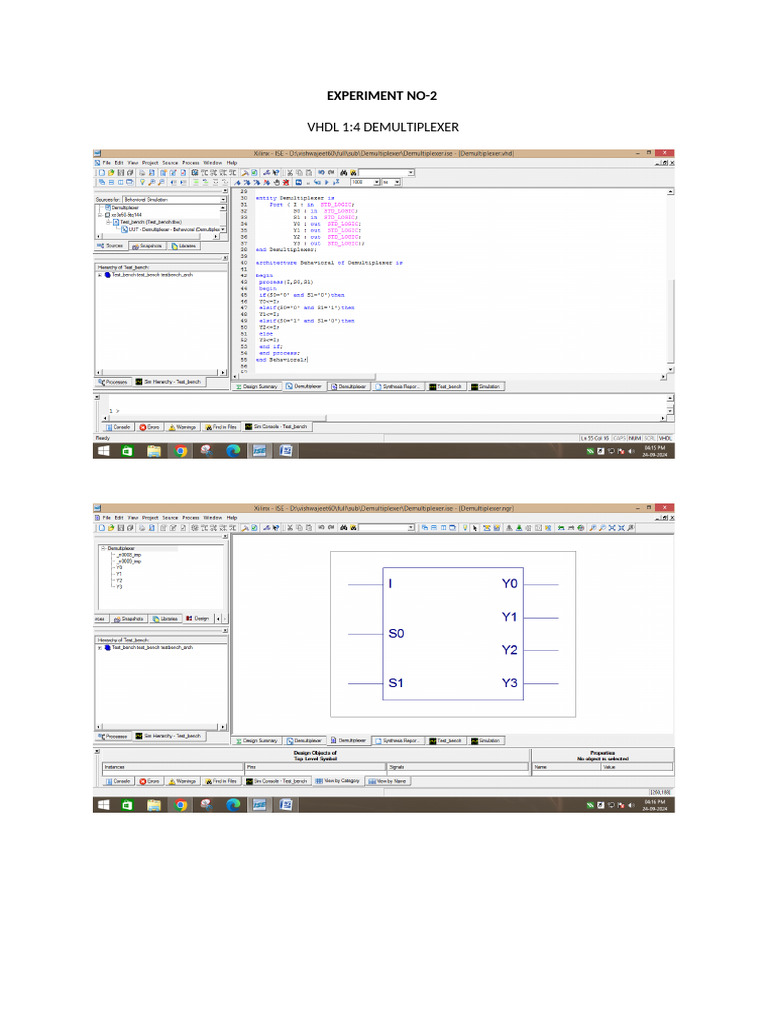
Task: Switch to Sources tab in upper window
Action: pos(111,246)
